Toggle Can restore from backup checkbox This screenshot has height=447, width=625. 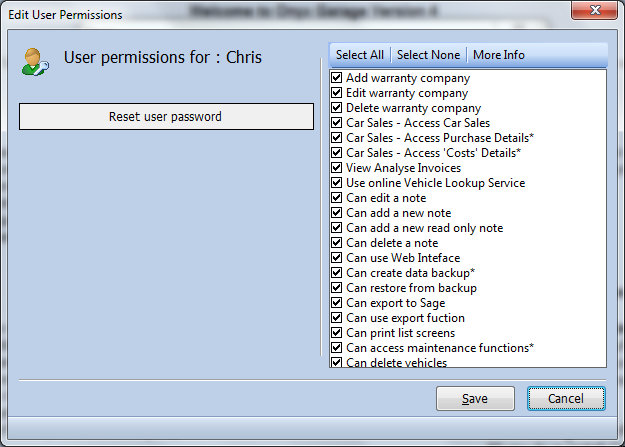point(336,287)
